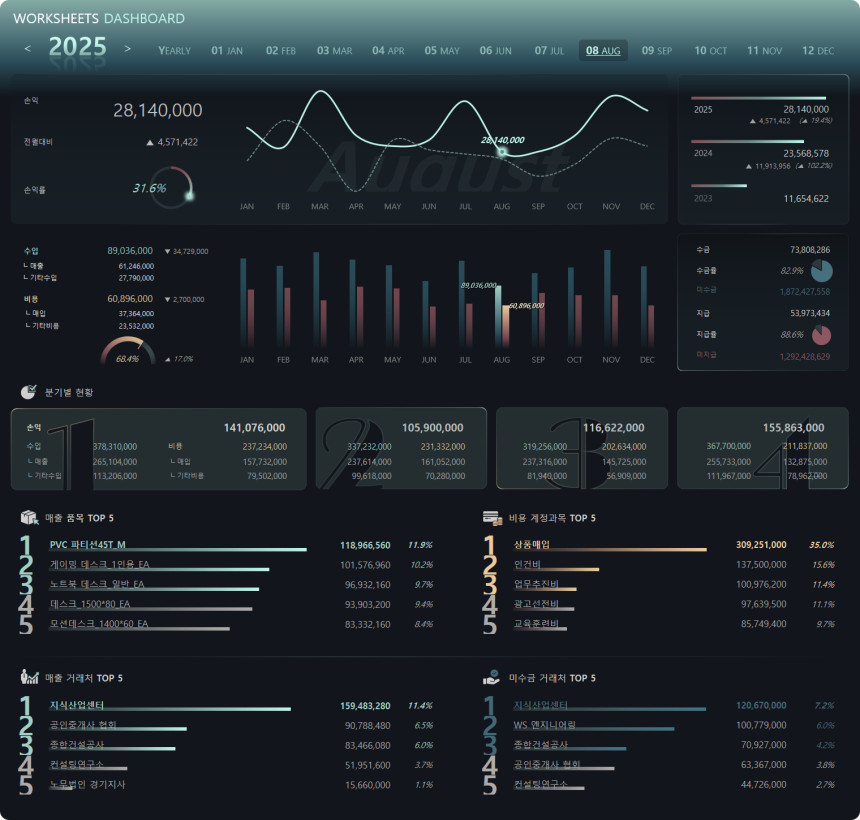Click the 상품매입 expense bar
Viewport: 860px width, 820px height.
coord(595,549)
